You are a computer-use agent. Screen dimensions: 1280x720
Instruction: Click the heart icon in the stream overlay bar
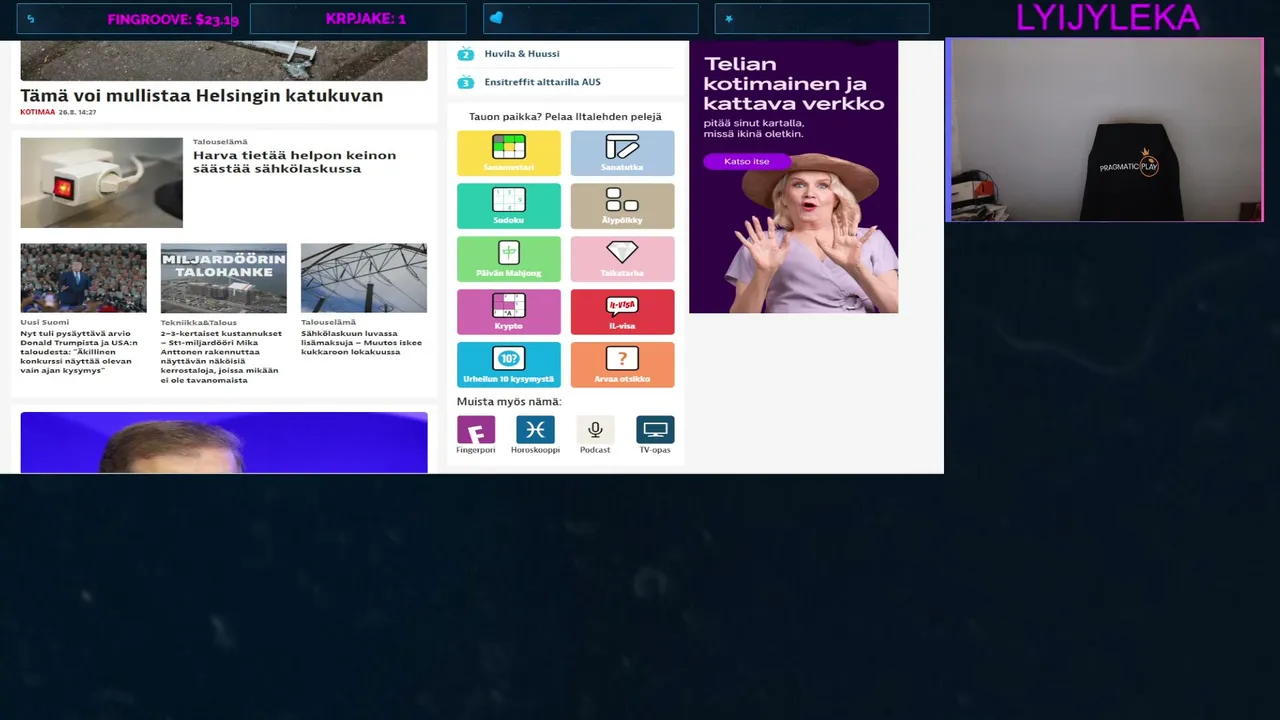pyautogui.click(x=497, y=18)
